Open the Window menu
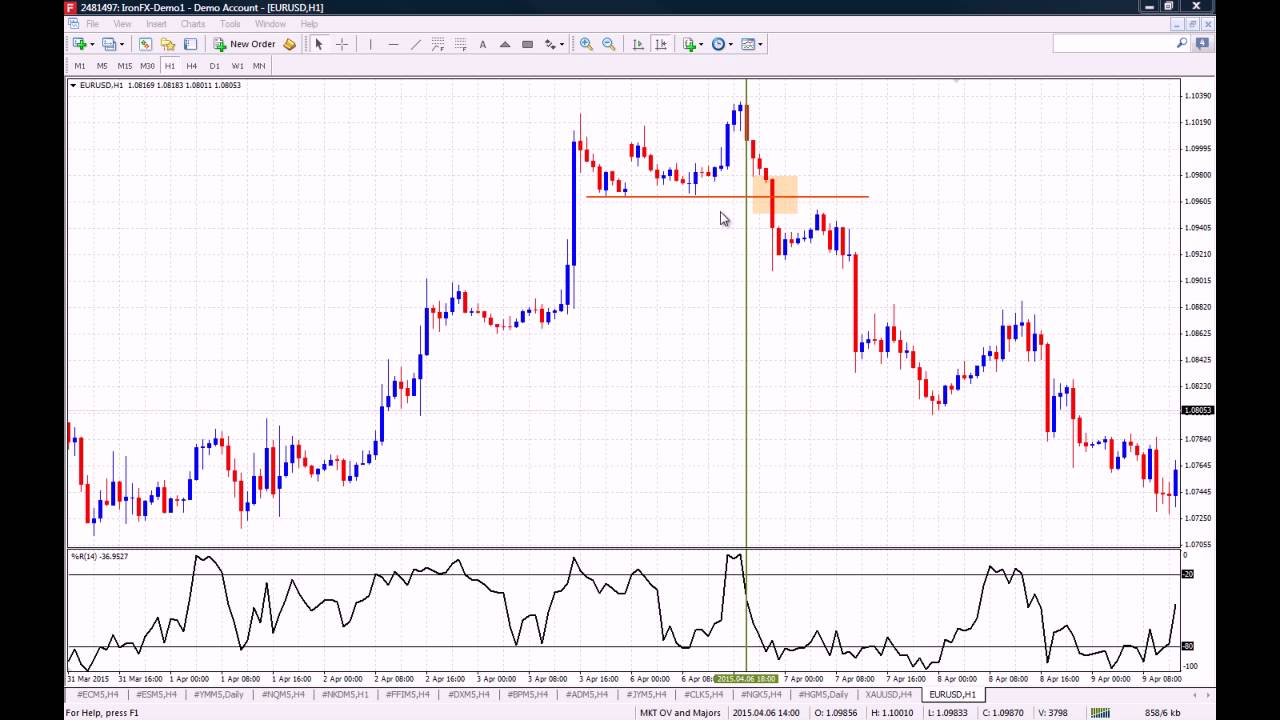The image size is (1280, 720). pos(270,24)
